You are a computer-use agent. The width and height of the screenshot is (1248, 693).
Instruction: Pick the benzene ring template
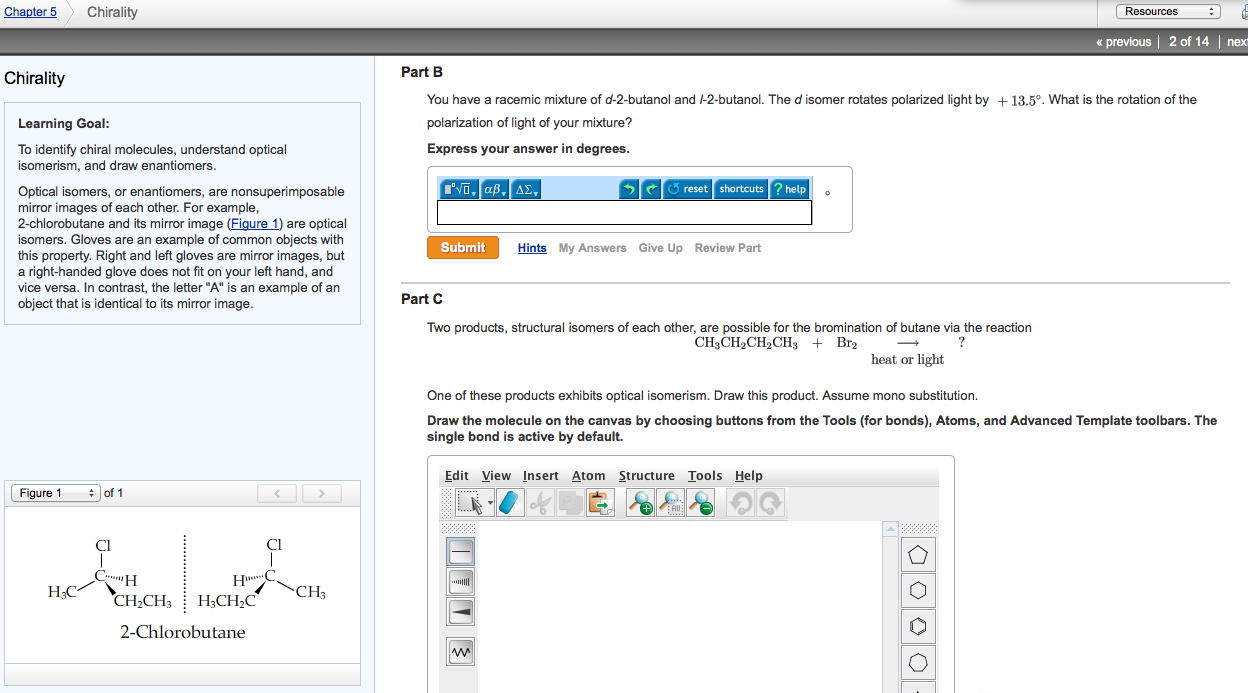917,626
